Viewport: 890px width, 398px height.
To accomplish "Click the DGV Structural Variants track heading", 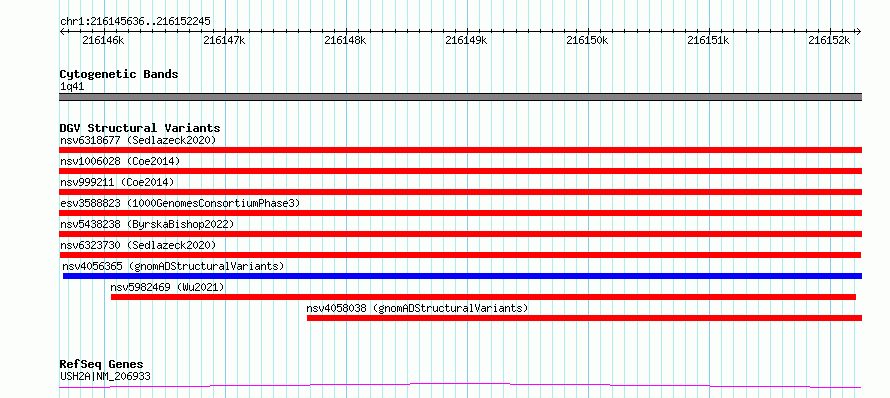I will [140, 128].
